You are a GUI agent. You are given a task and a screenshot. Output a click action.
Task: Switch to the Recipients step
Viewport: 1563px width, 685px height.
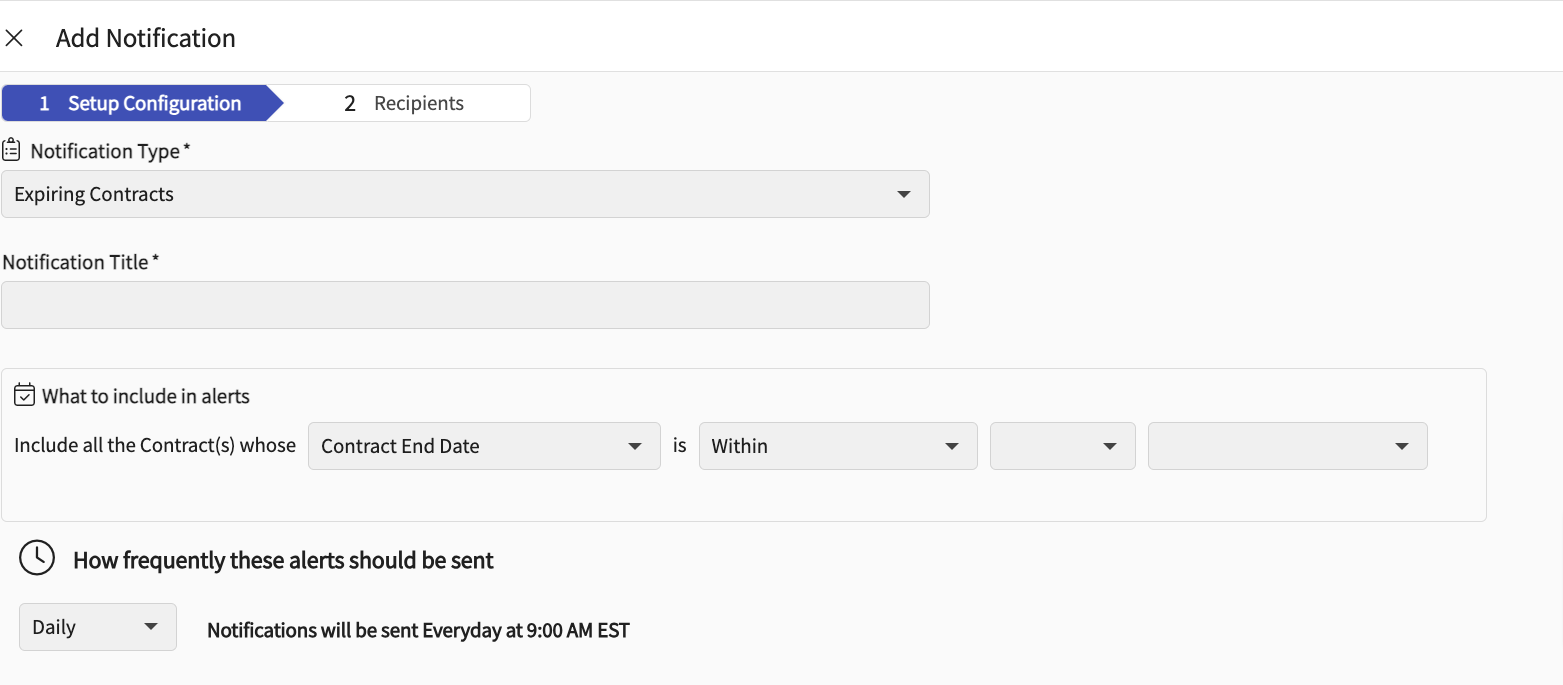[404, 103]
